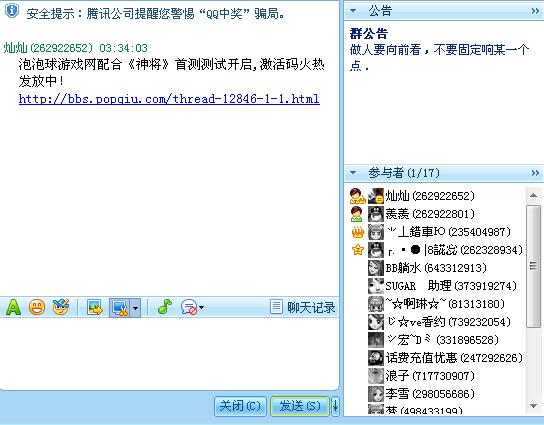This screenshot has height=425, width=544.
Task: Click the participants list scrollbar thumb
Action: pos(533,266)
